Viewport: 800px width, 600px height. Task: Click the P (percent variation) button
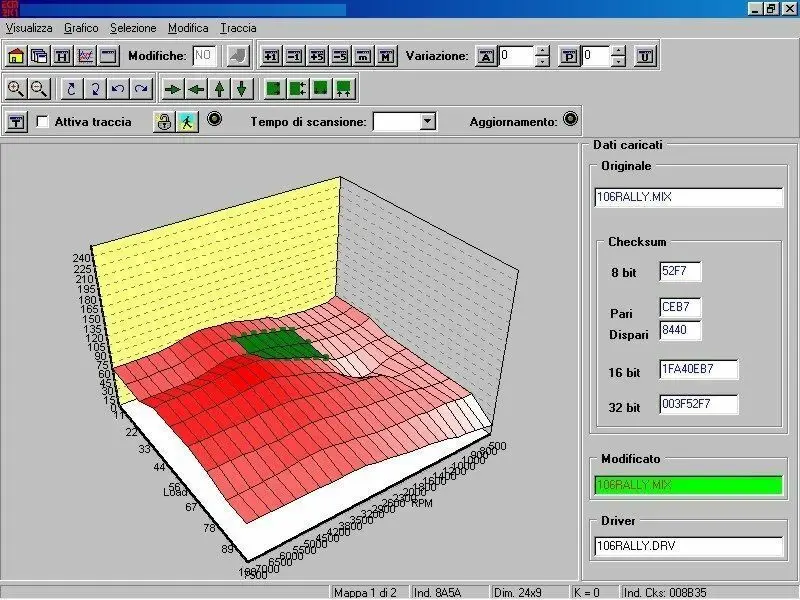(569, 56)
